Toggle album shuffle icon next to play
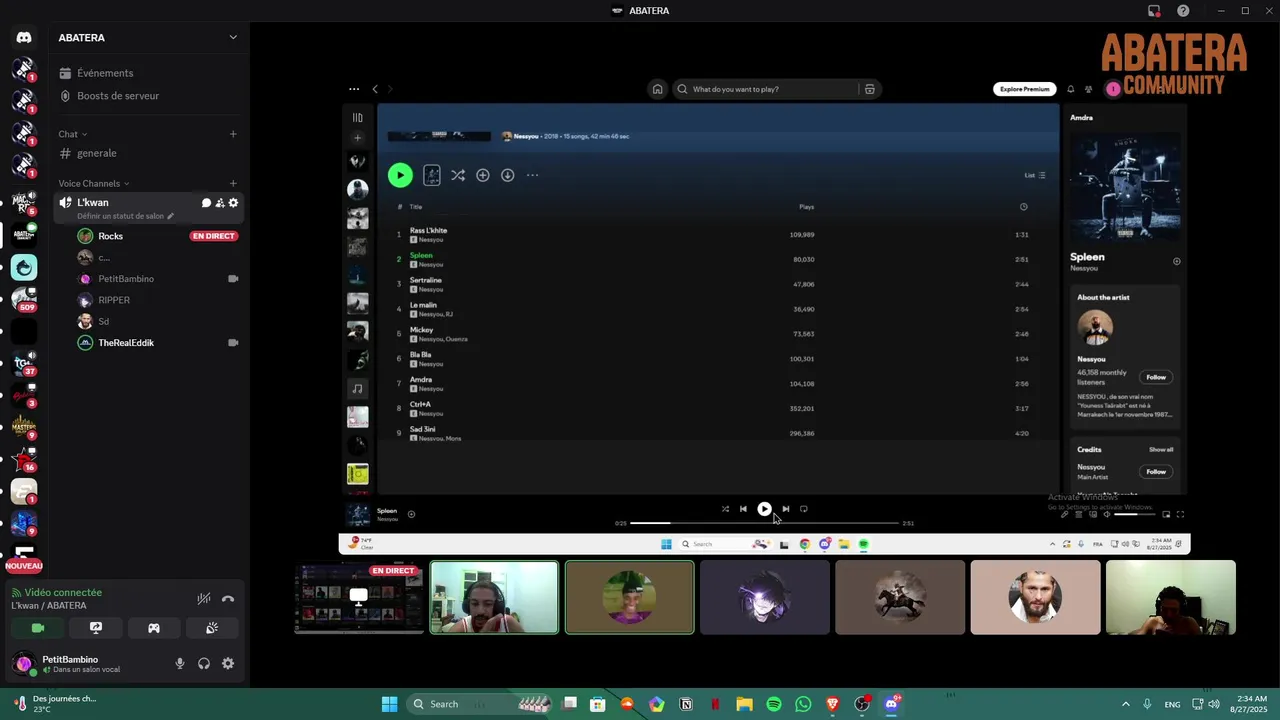Image resolution: width=1280 pixels, height=720 pixels. 457,175
